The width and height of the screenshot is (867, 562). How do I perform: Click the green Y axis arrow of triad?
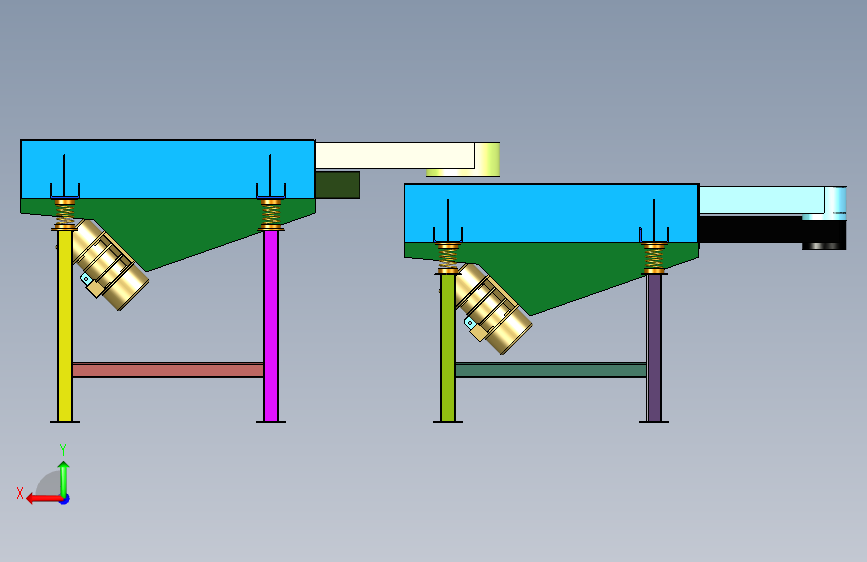64,479
